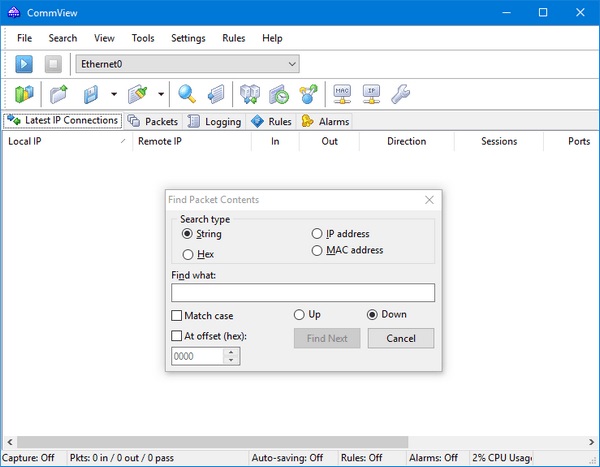The image size is (600, 467).
Task: Click the open folder icon in toolbar
Action: click(59, 94)
